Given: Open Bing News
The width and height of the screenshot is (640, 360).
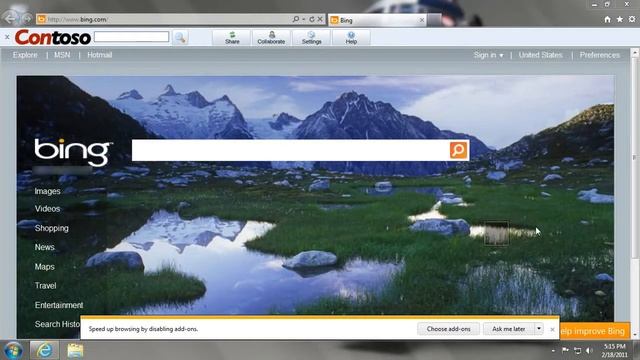Looking at the screenshot, I should point(44,247).
